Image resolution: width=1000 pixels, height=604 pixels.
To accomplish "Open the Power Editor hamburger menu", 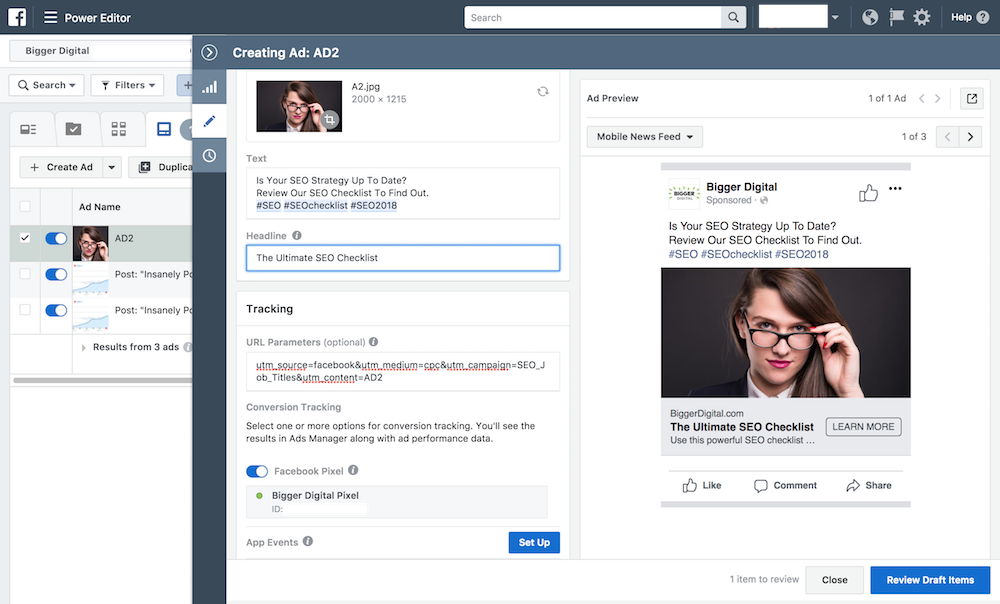I will (50, 17).
